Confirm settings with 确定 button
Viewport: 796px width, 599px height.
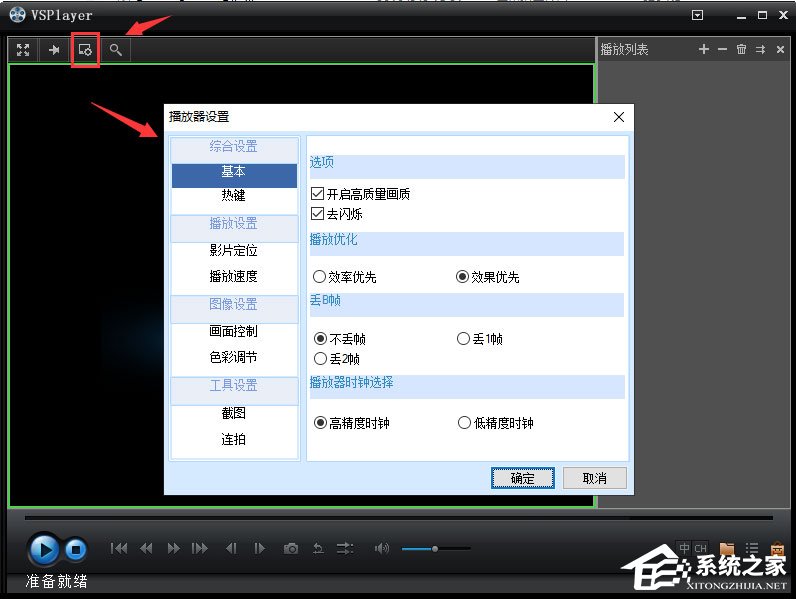tap(522, 478)
